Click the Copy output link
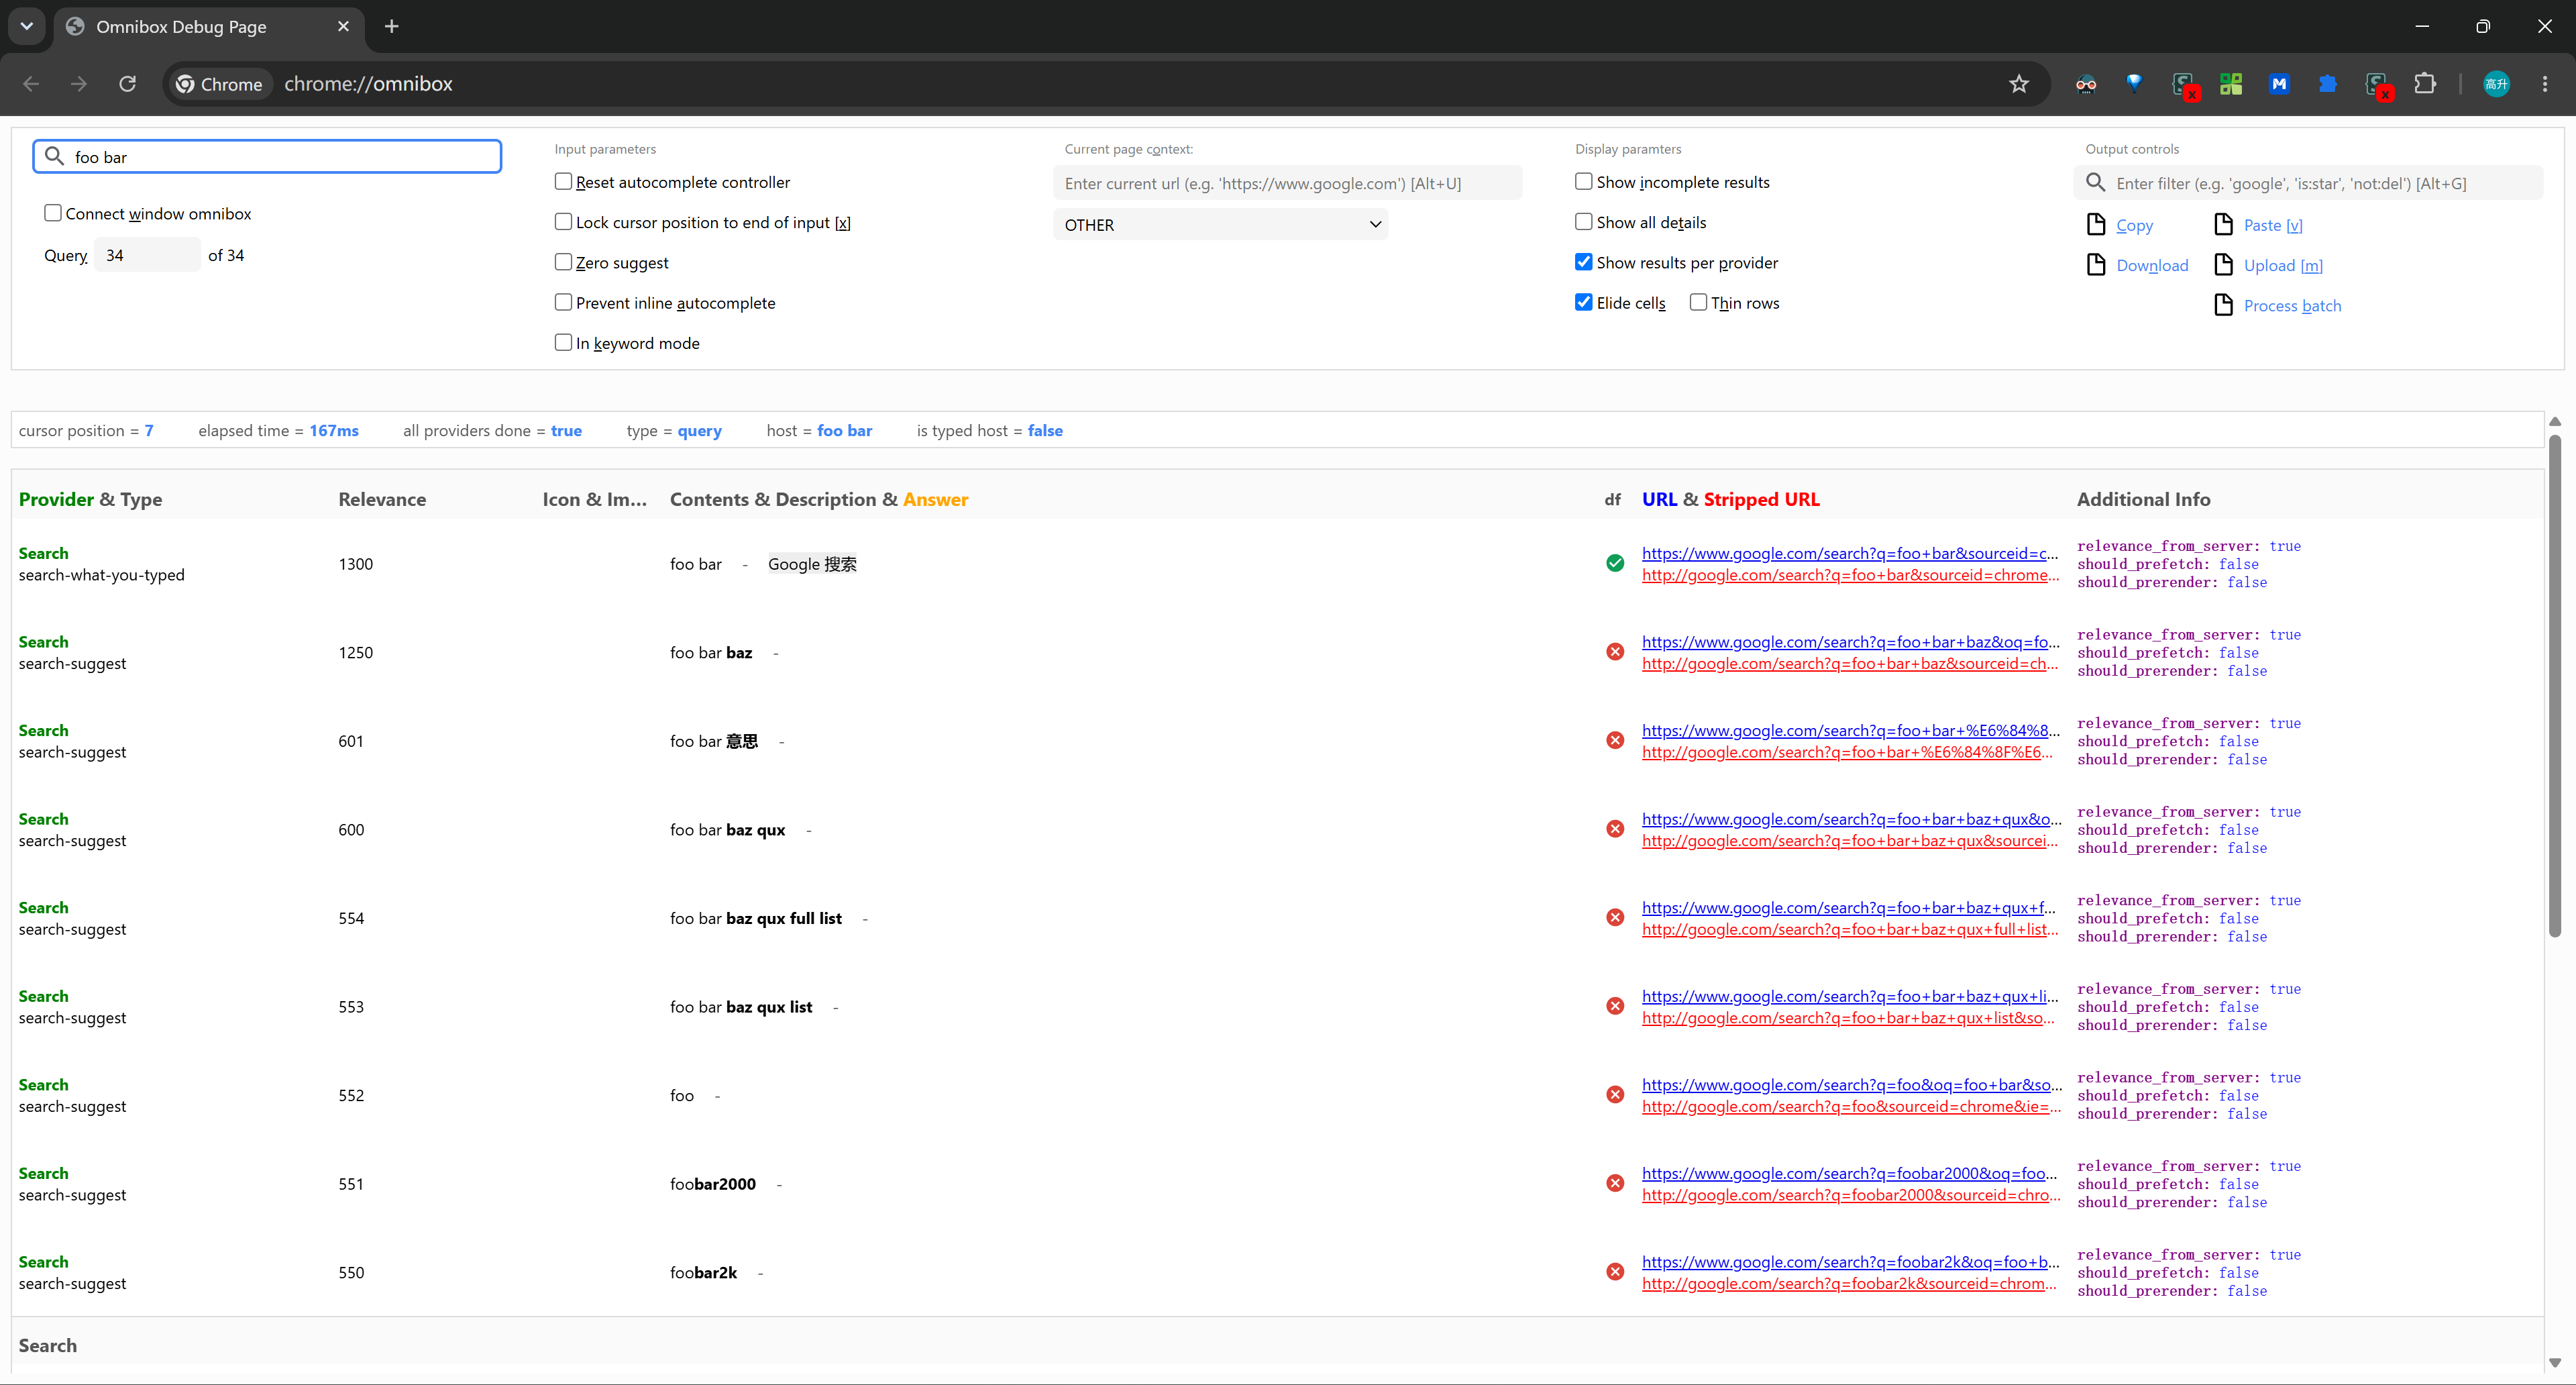 2134,225
